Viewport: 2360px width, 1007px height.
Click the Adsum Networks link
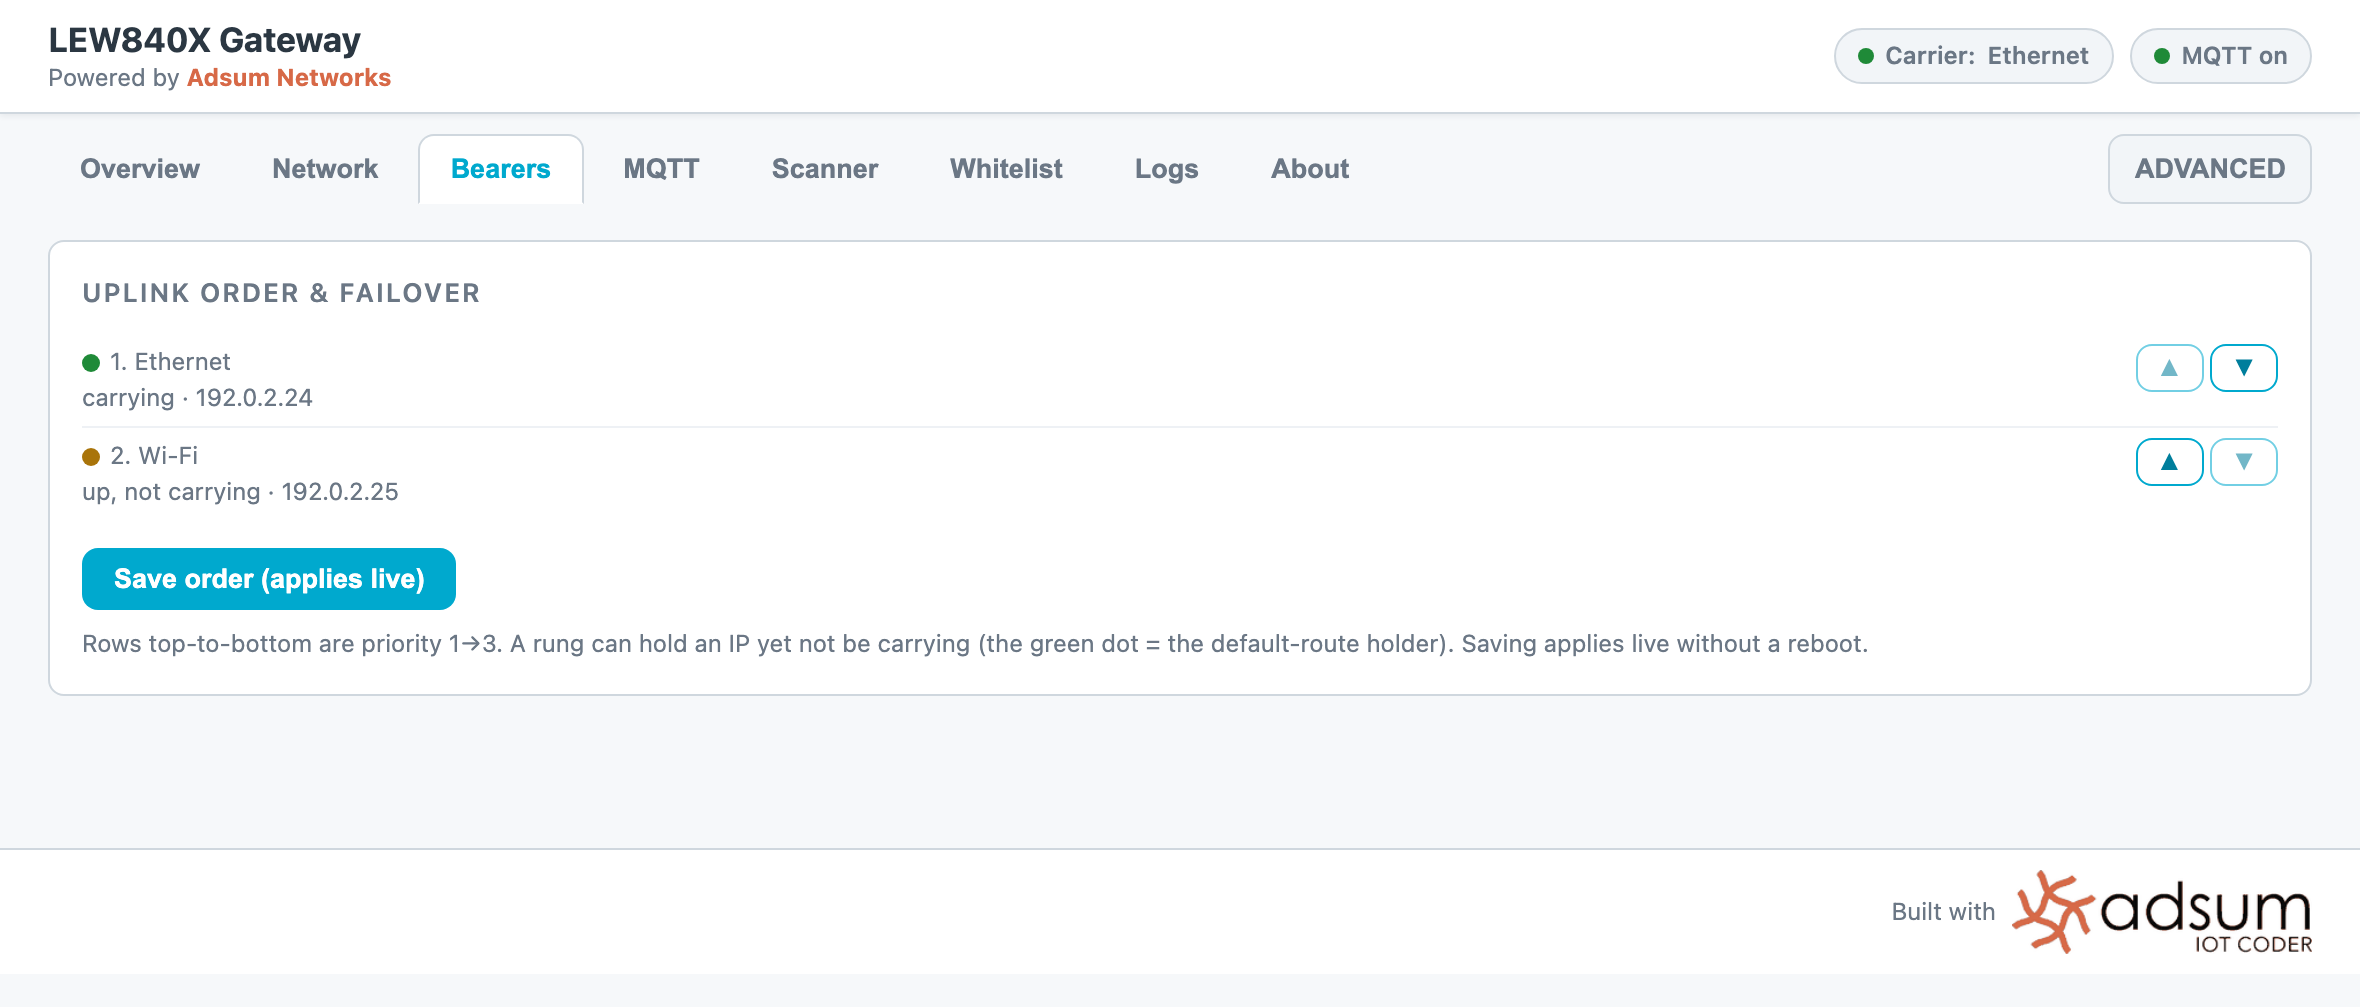pos(289,78)
